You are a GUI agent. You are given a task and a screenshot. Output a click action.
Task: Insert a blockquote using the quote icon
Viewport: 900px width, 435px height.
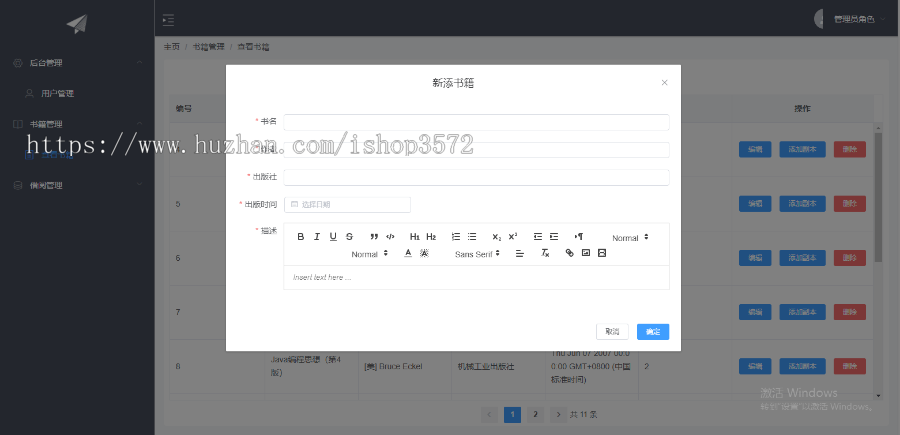tap(374, 236)
